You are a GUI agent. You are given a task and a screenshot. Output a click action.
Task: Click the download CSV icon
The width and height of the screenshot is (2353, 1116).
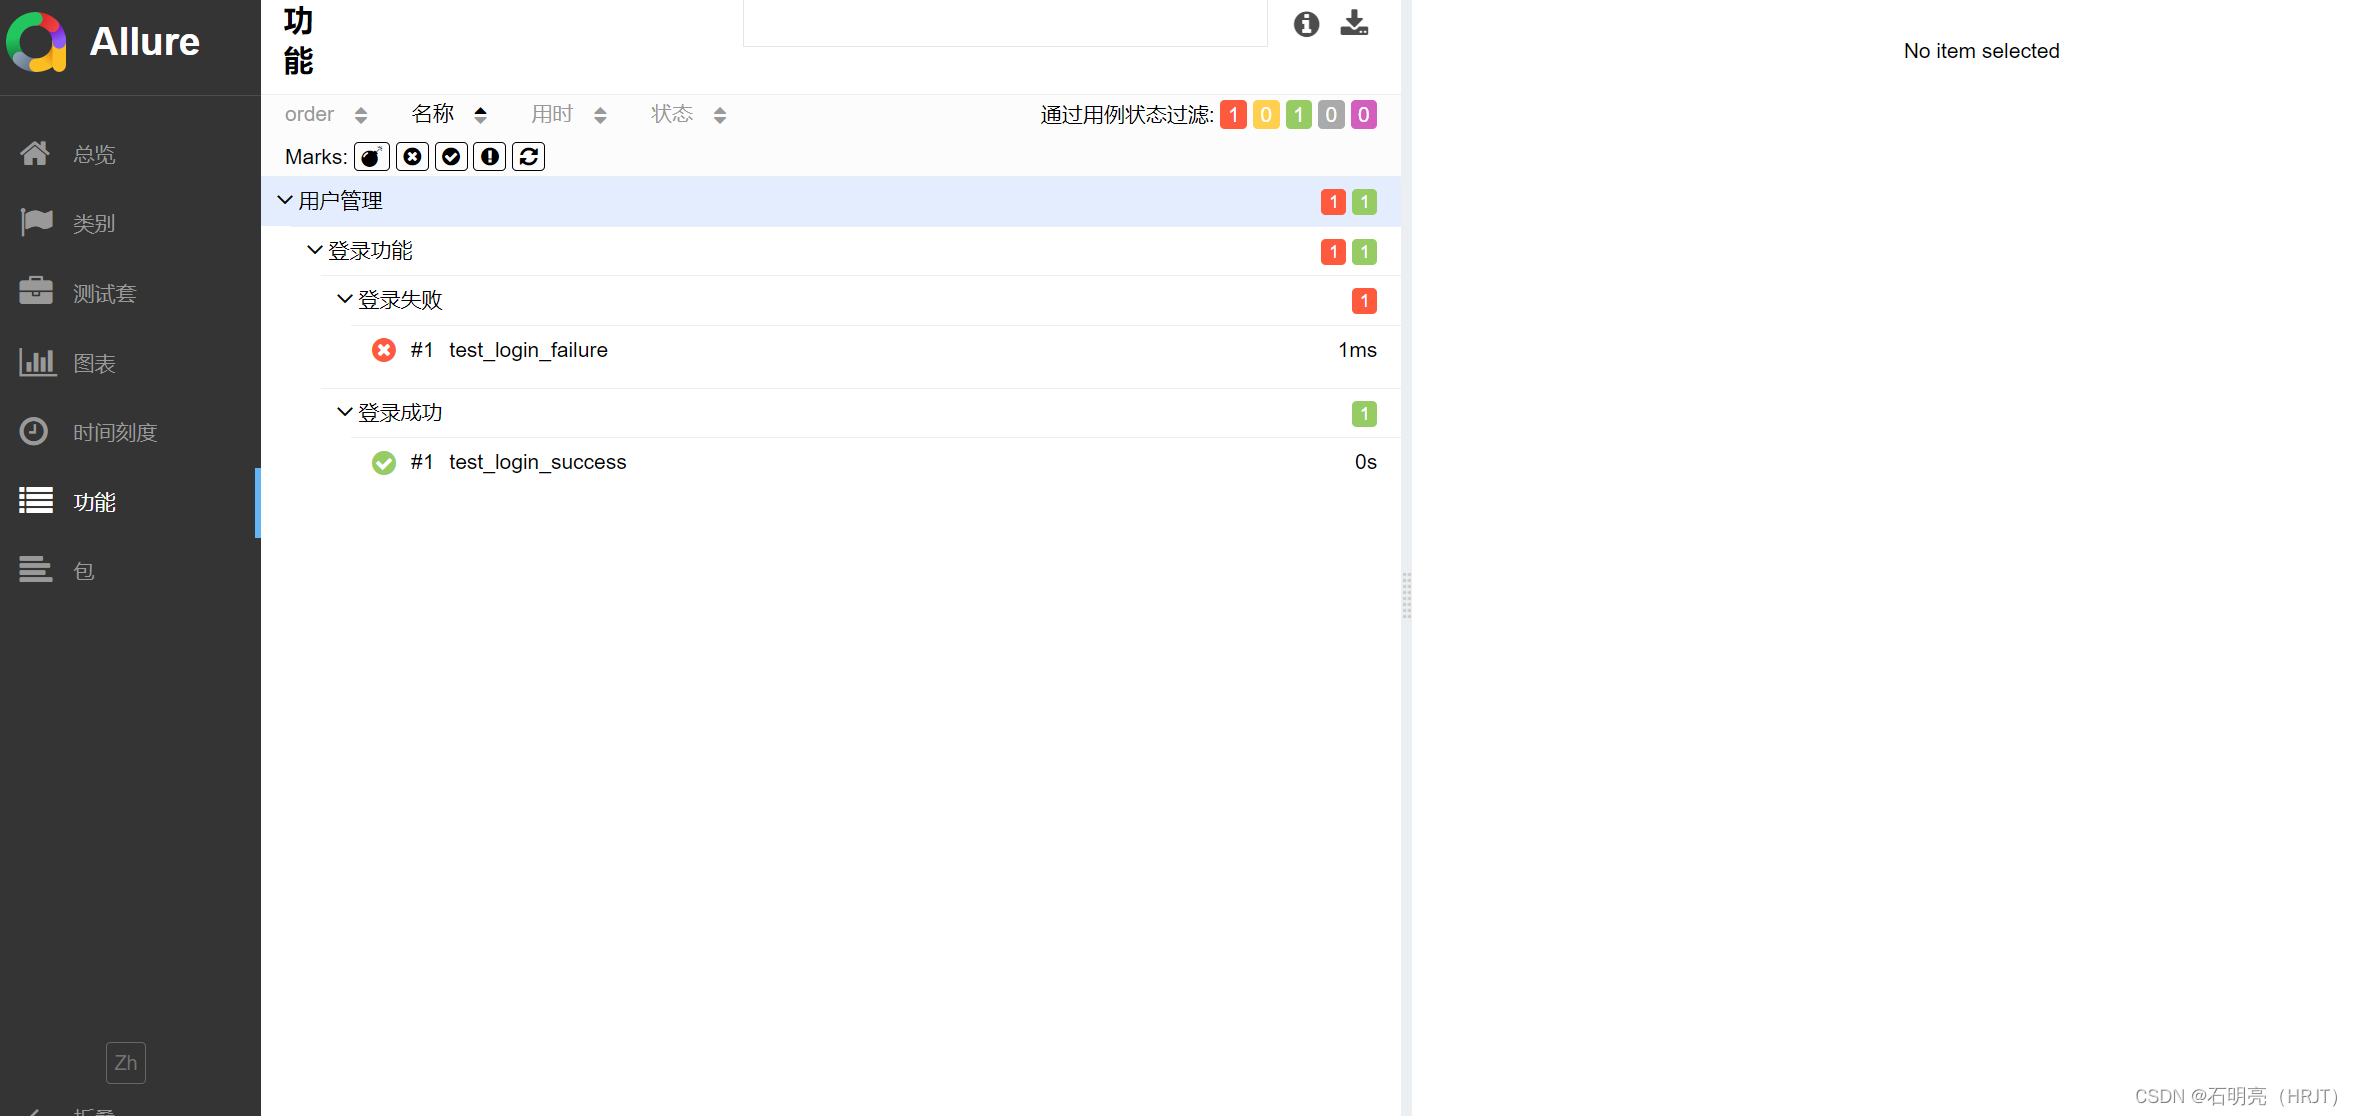click(x=1354, y=23)
